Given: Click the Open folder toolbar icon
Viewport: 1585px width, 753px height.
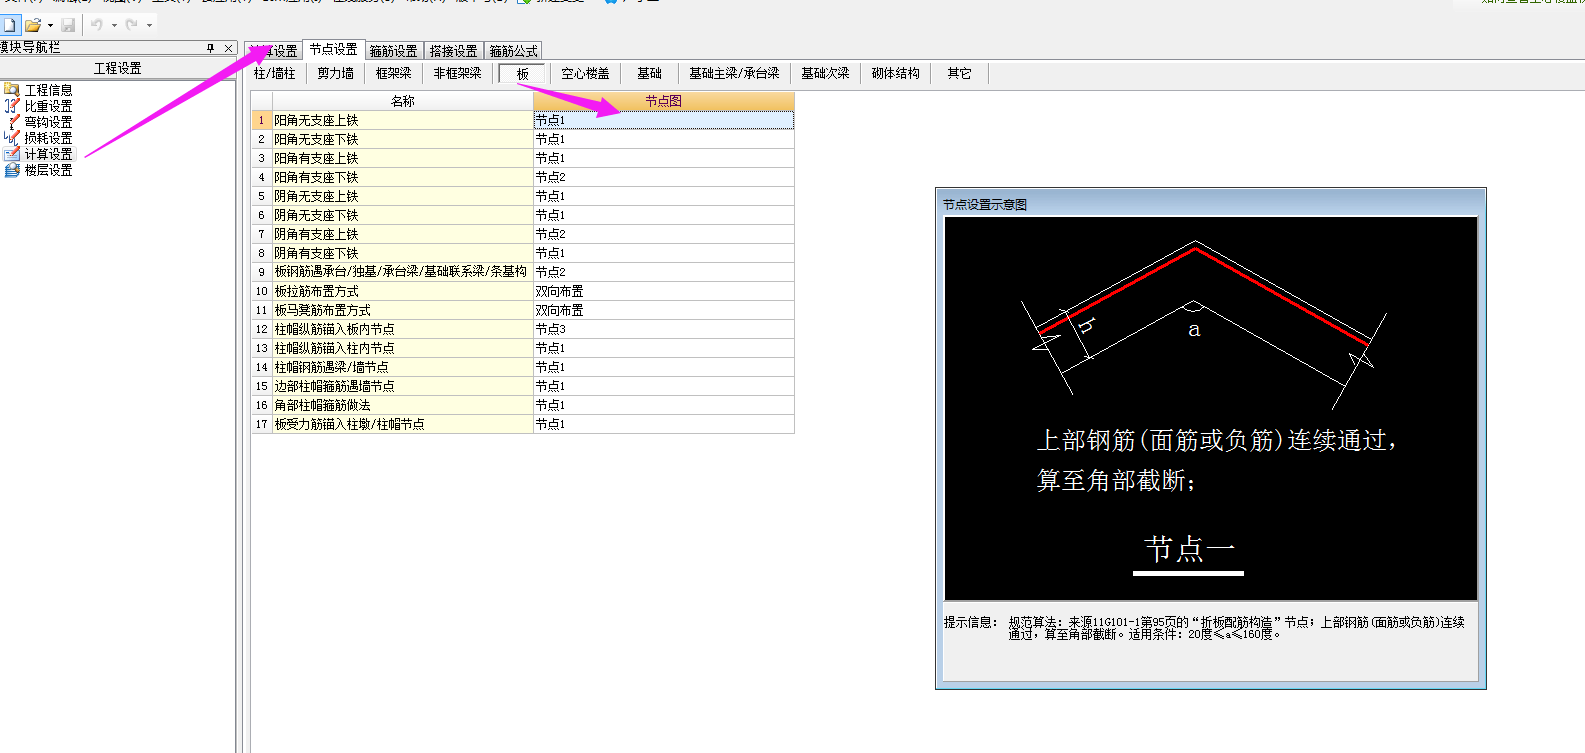Looking at the screenshot, I should (33, 25).
